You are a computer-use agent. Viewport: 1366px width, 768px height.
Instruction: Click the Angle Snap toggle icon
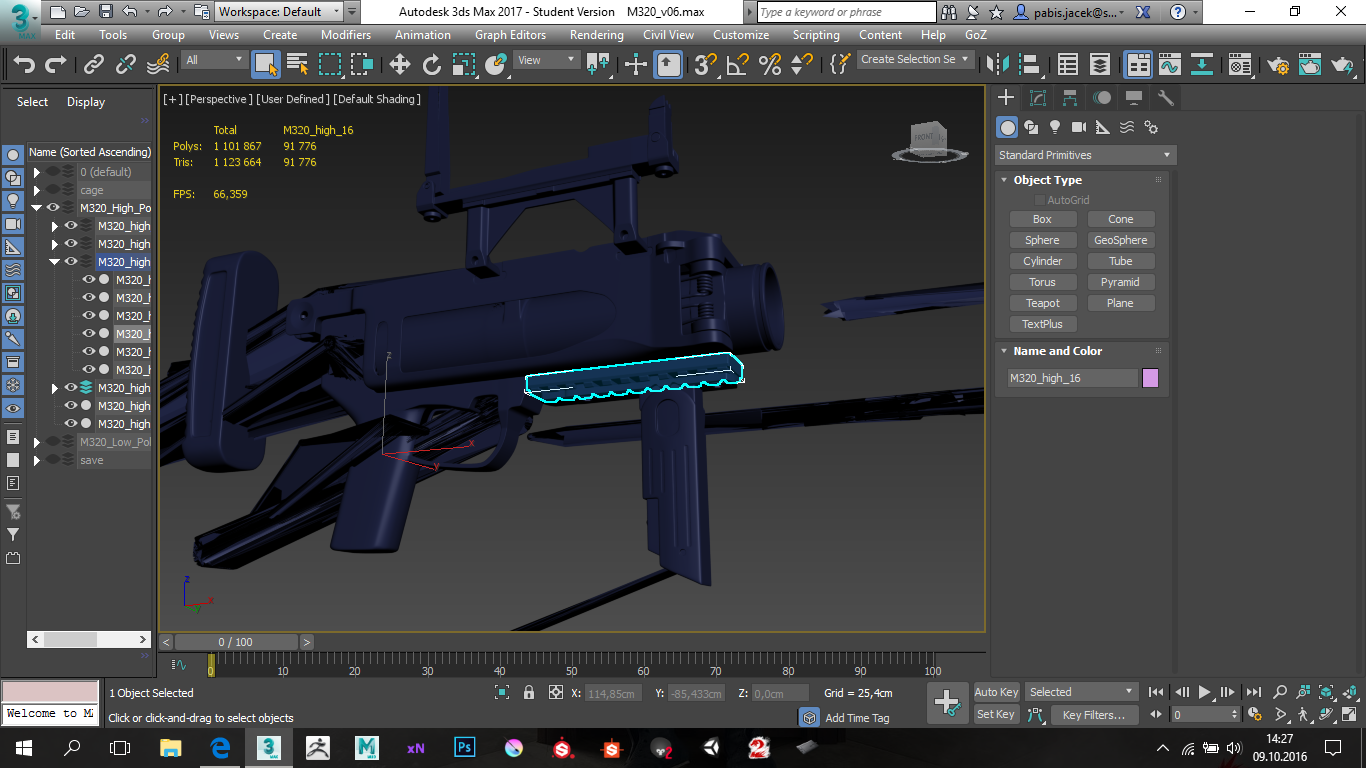pyautogui.click(x=738, y=65)
